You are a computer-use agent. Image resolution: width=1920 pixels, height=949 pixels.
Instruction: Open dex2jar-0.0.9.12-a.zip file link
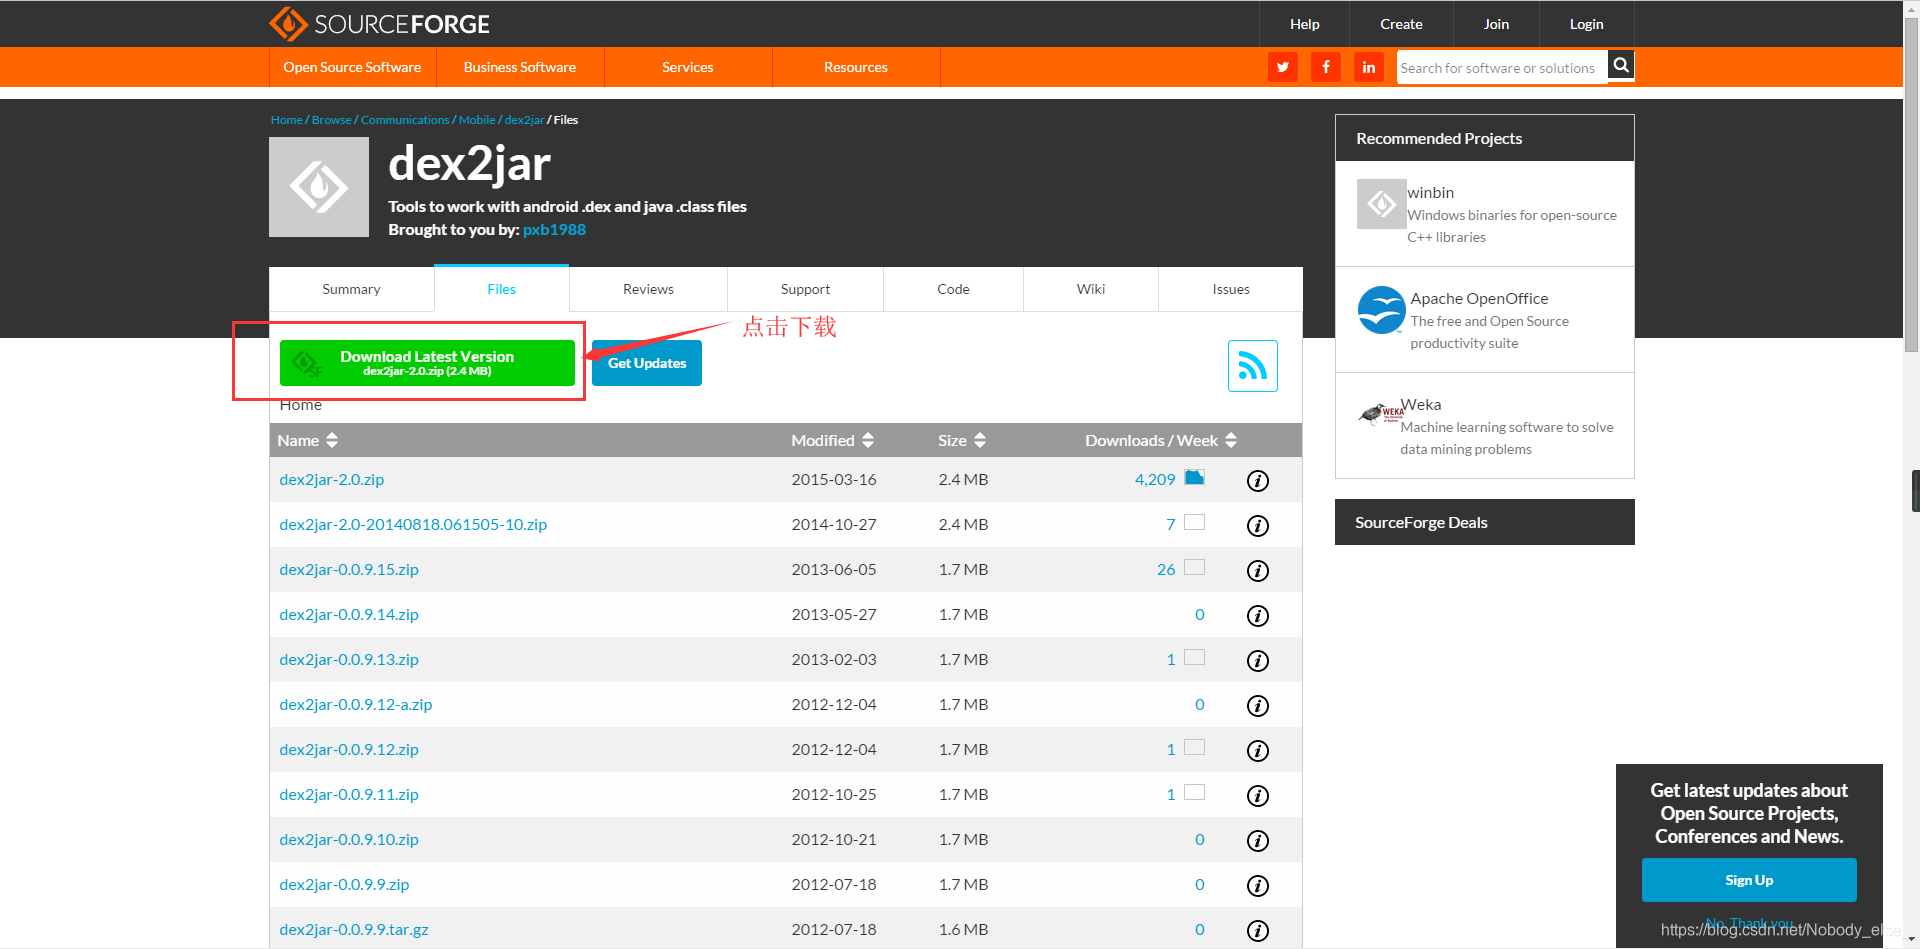(356, 705)
